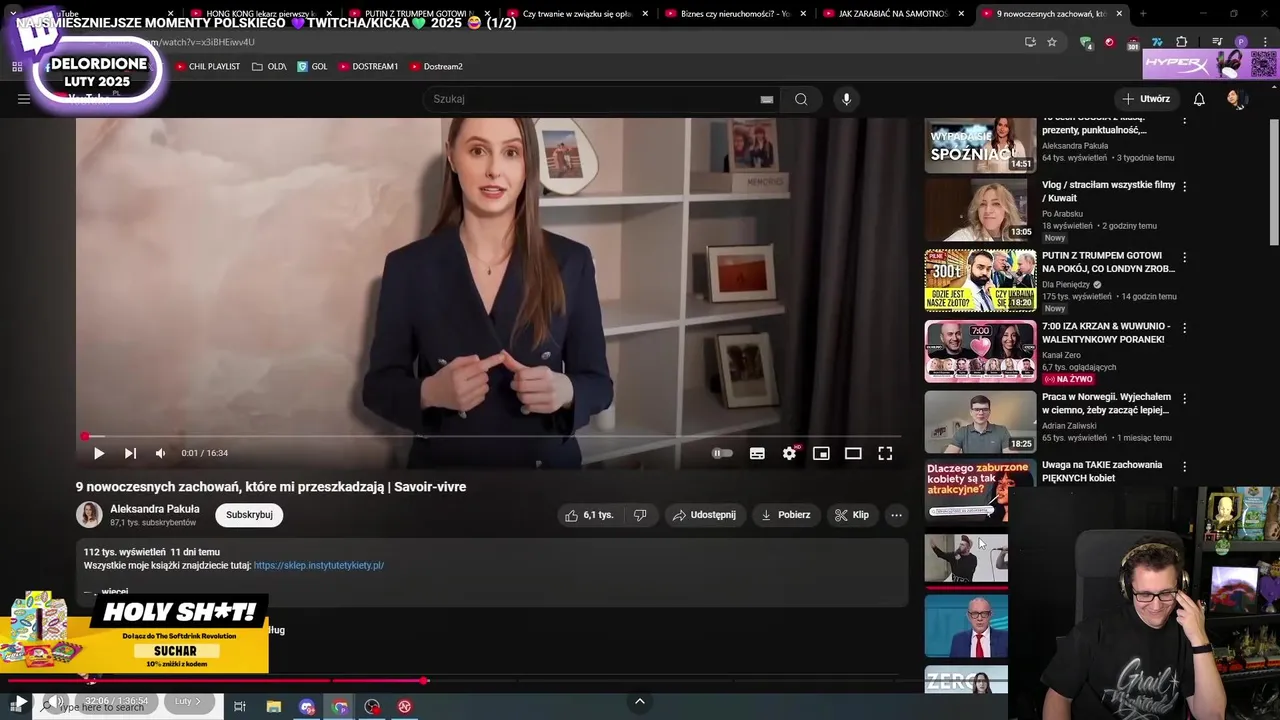Subscribe with the Subskrybuj button
Image resolution: width=1280 pixels, height=720 pixels.
pyautogui.click(x=249, y=515)
